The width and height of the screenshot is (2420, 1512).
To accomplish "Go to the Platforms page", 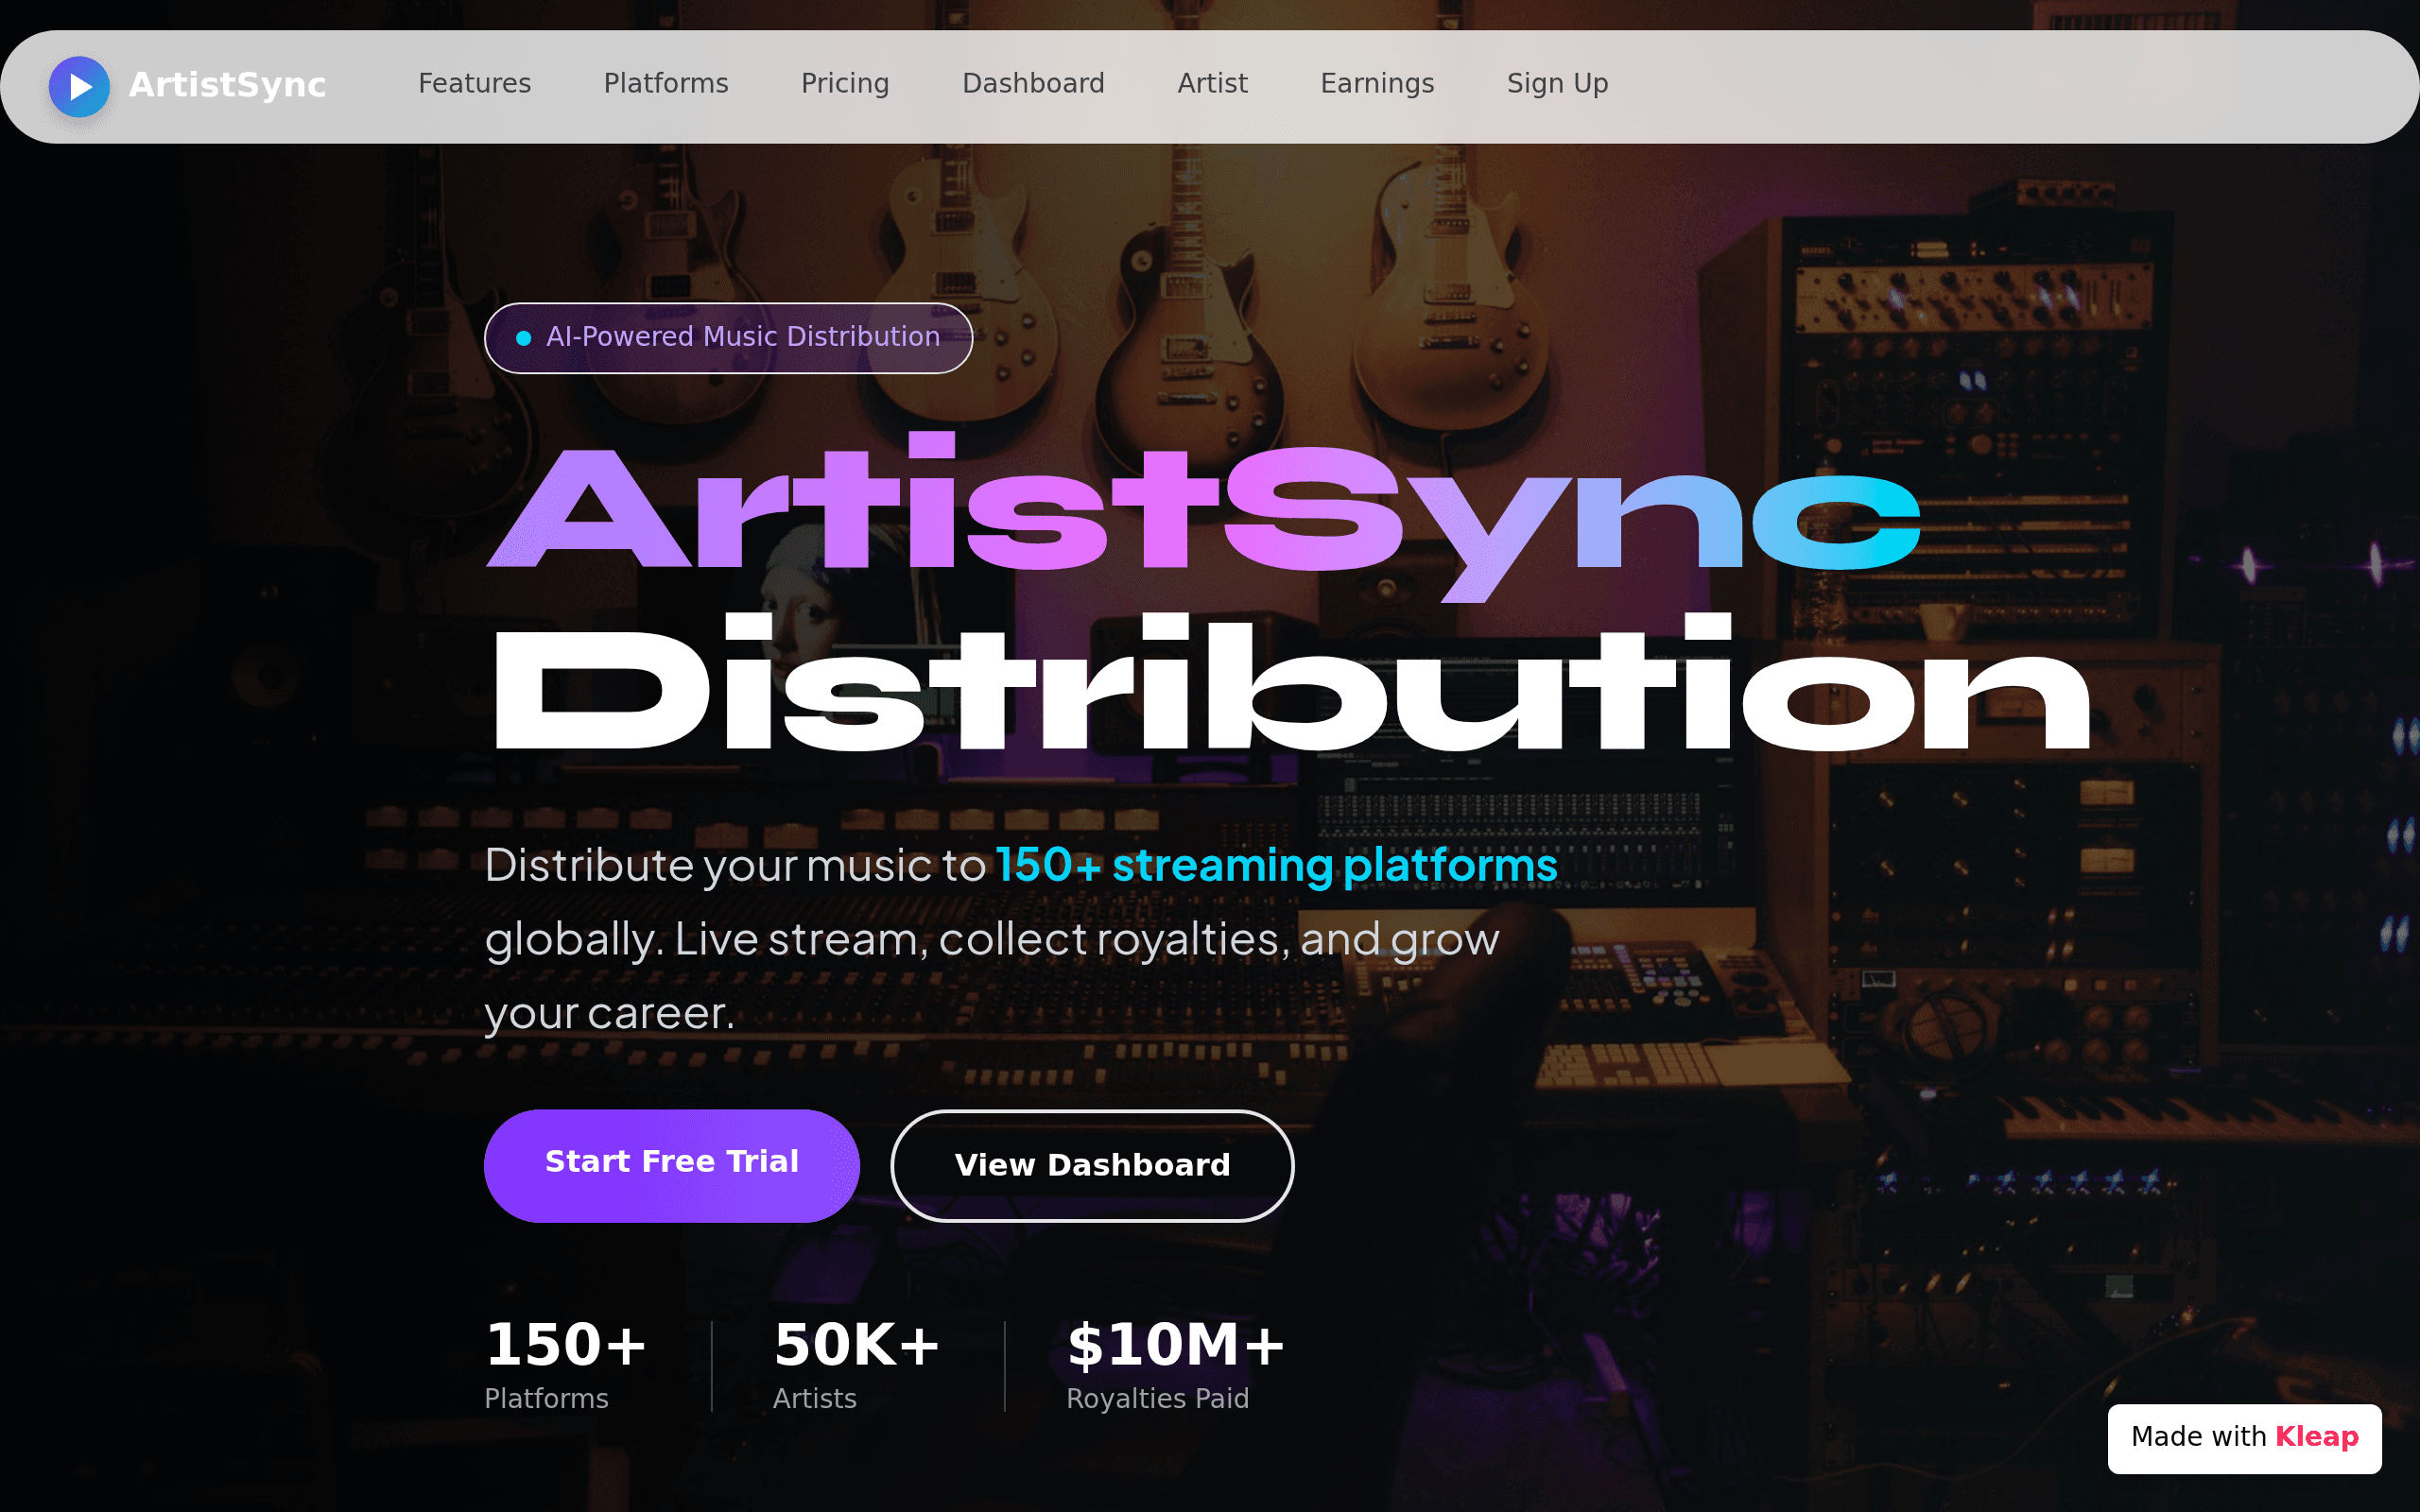I will point(666,83).
